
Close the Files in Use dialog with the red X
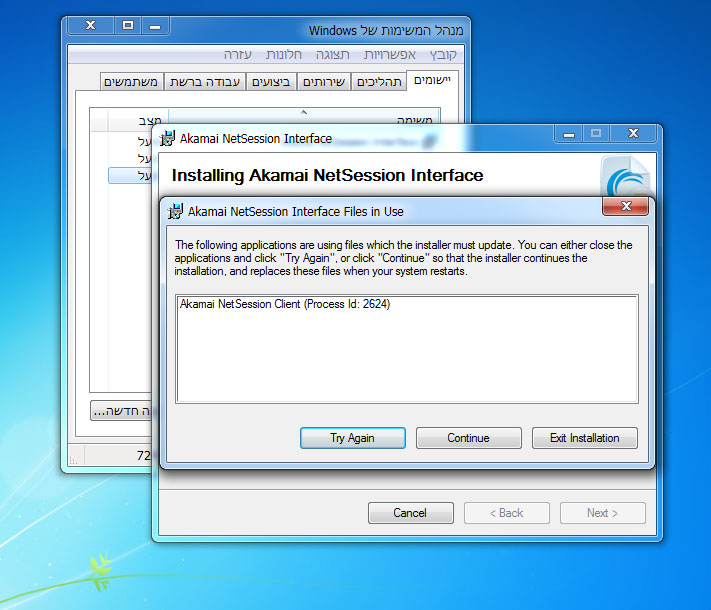tap(625, 206)
